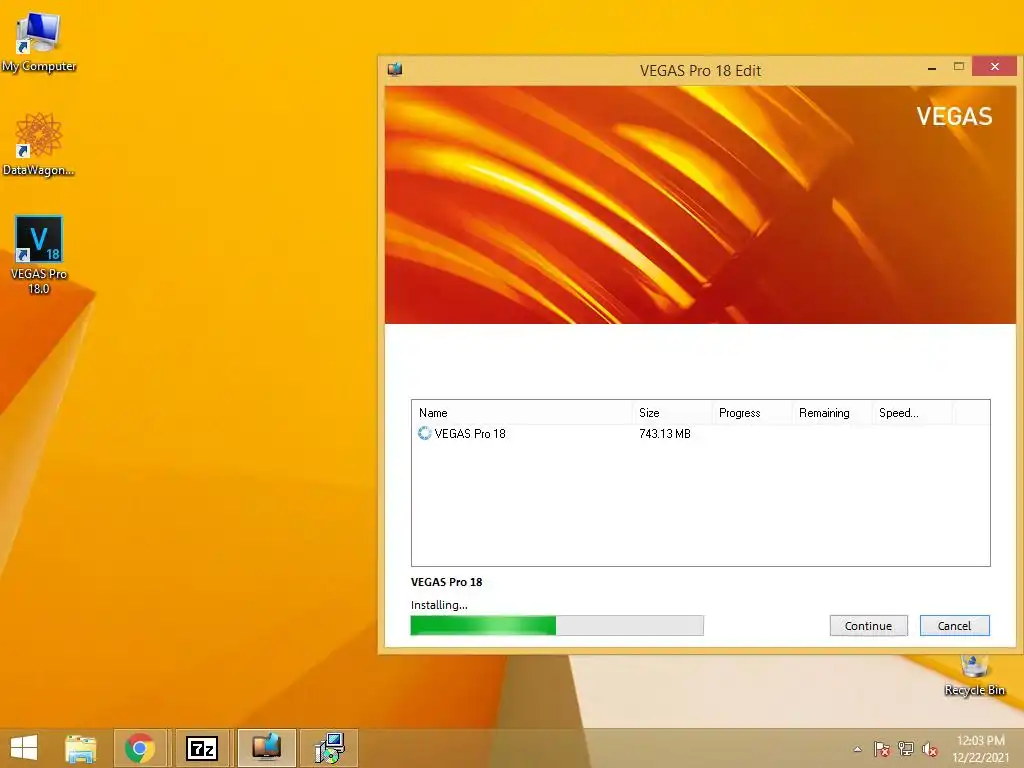Show hidden system tray icons arrow
This screenshot has width=1024, height=768.
click(x=857, y=749)
